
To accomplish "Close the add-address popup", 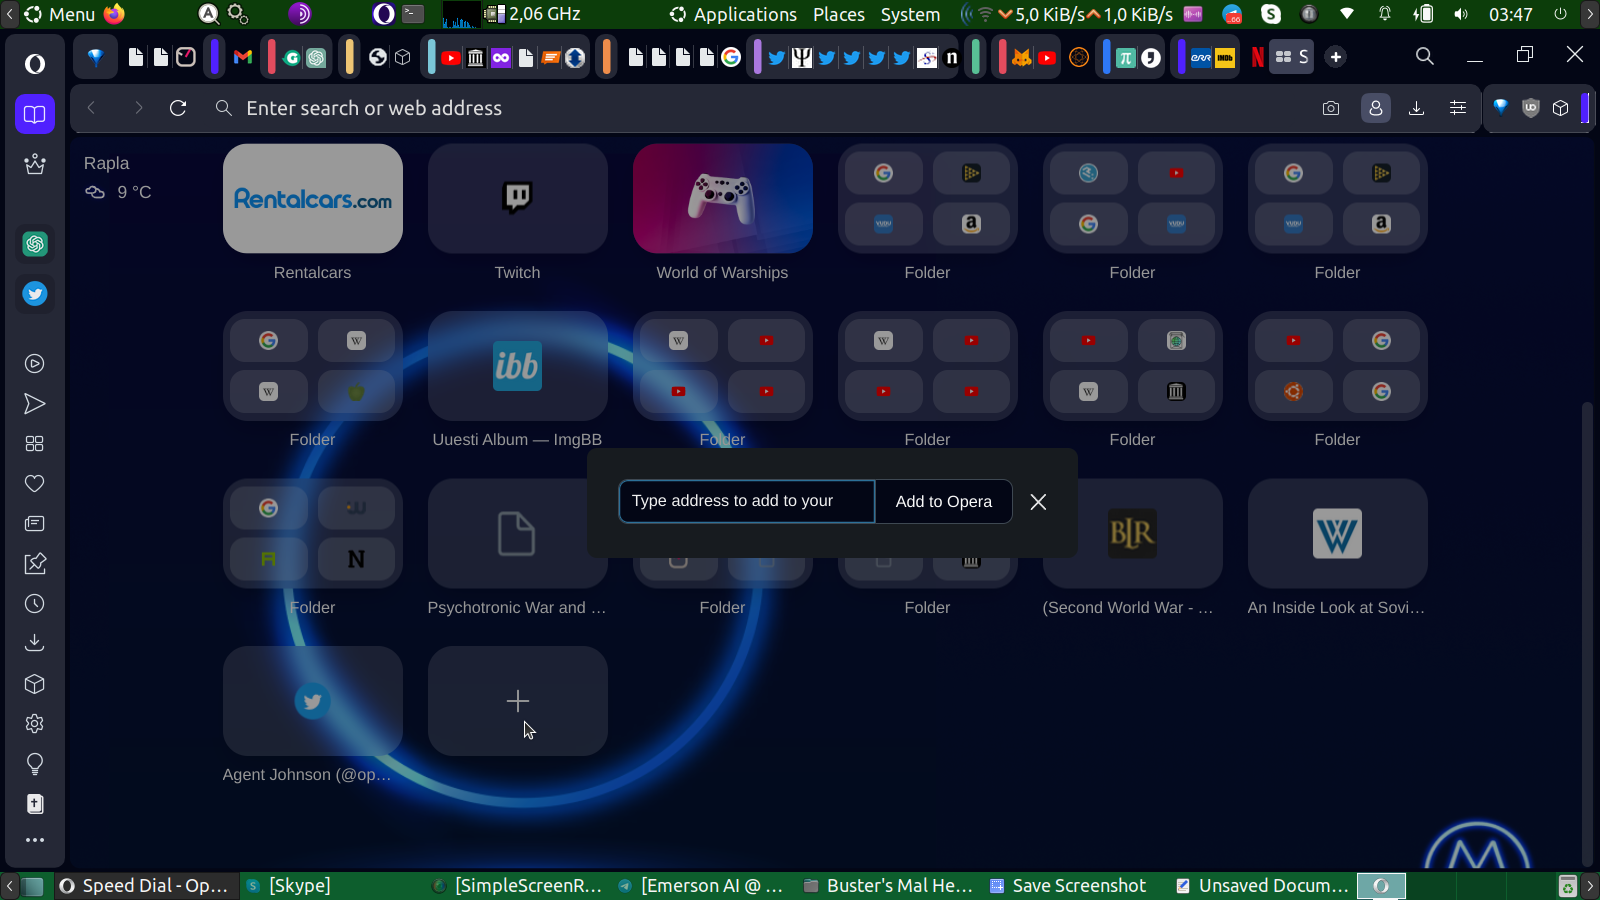I will coord(1039,502).
